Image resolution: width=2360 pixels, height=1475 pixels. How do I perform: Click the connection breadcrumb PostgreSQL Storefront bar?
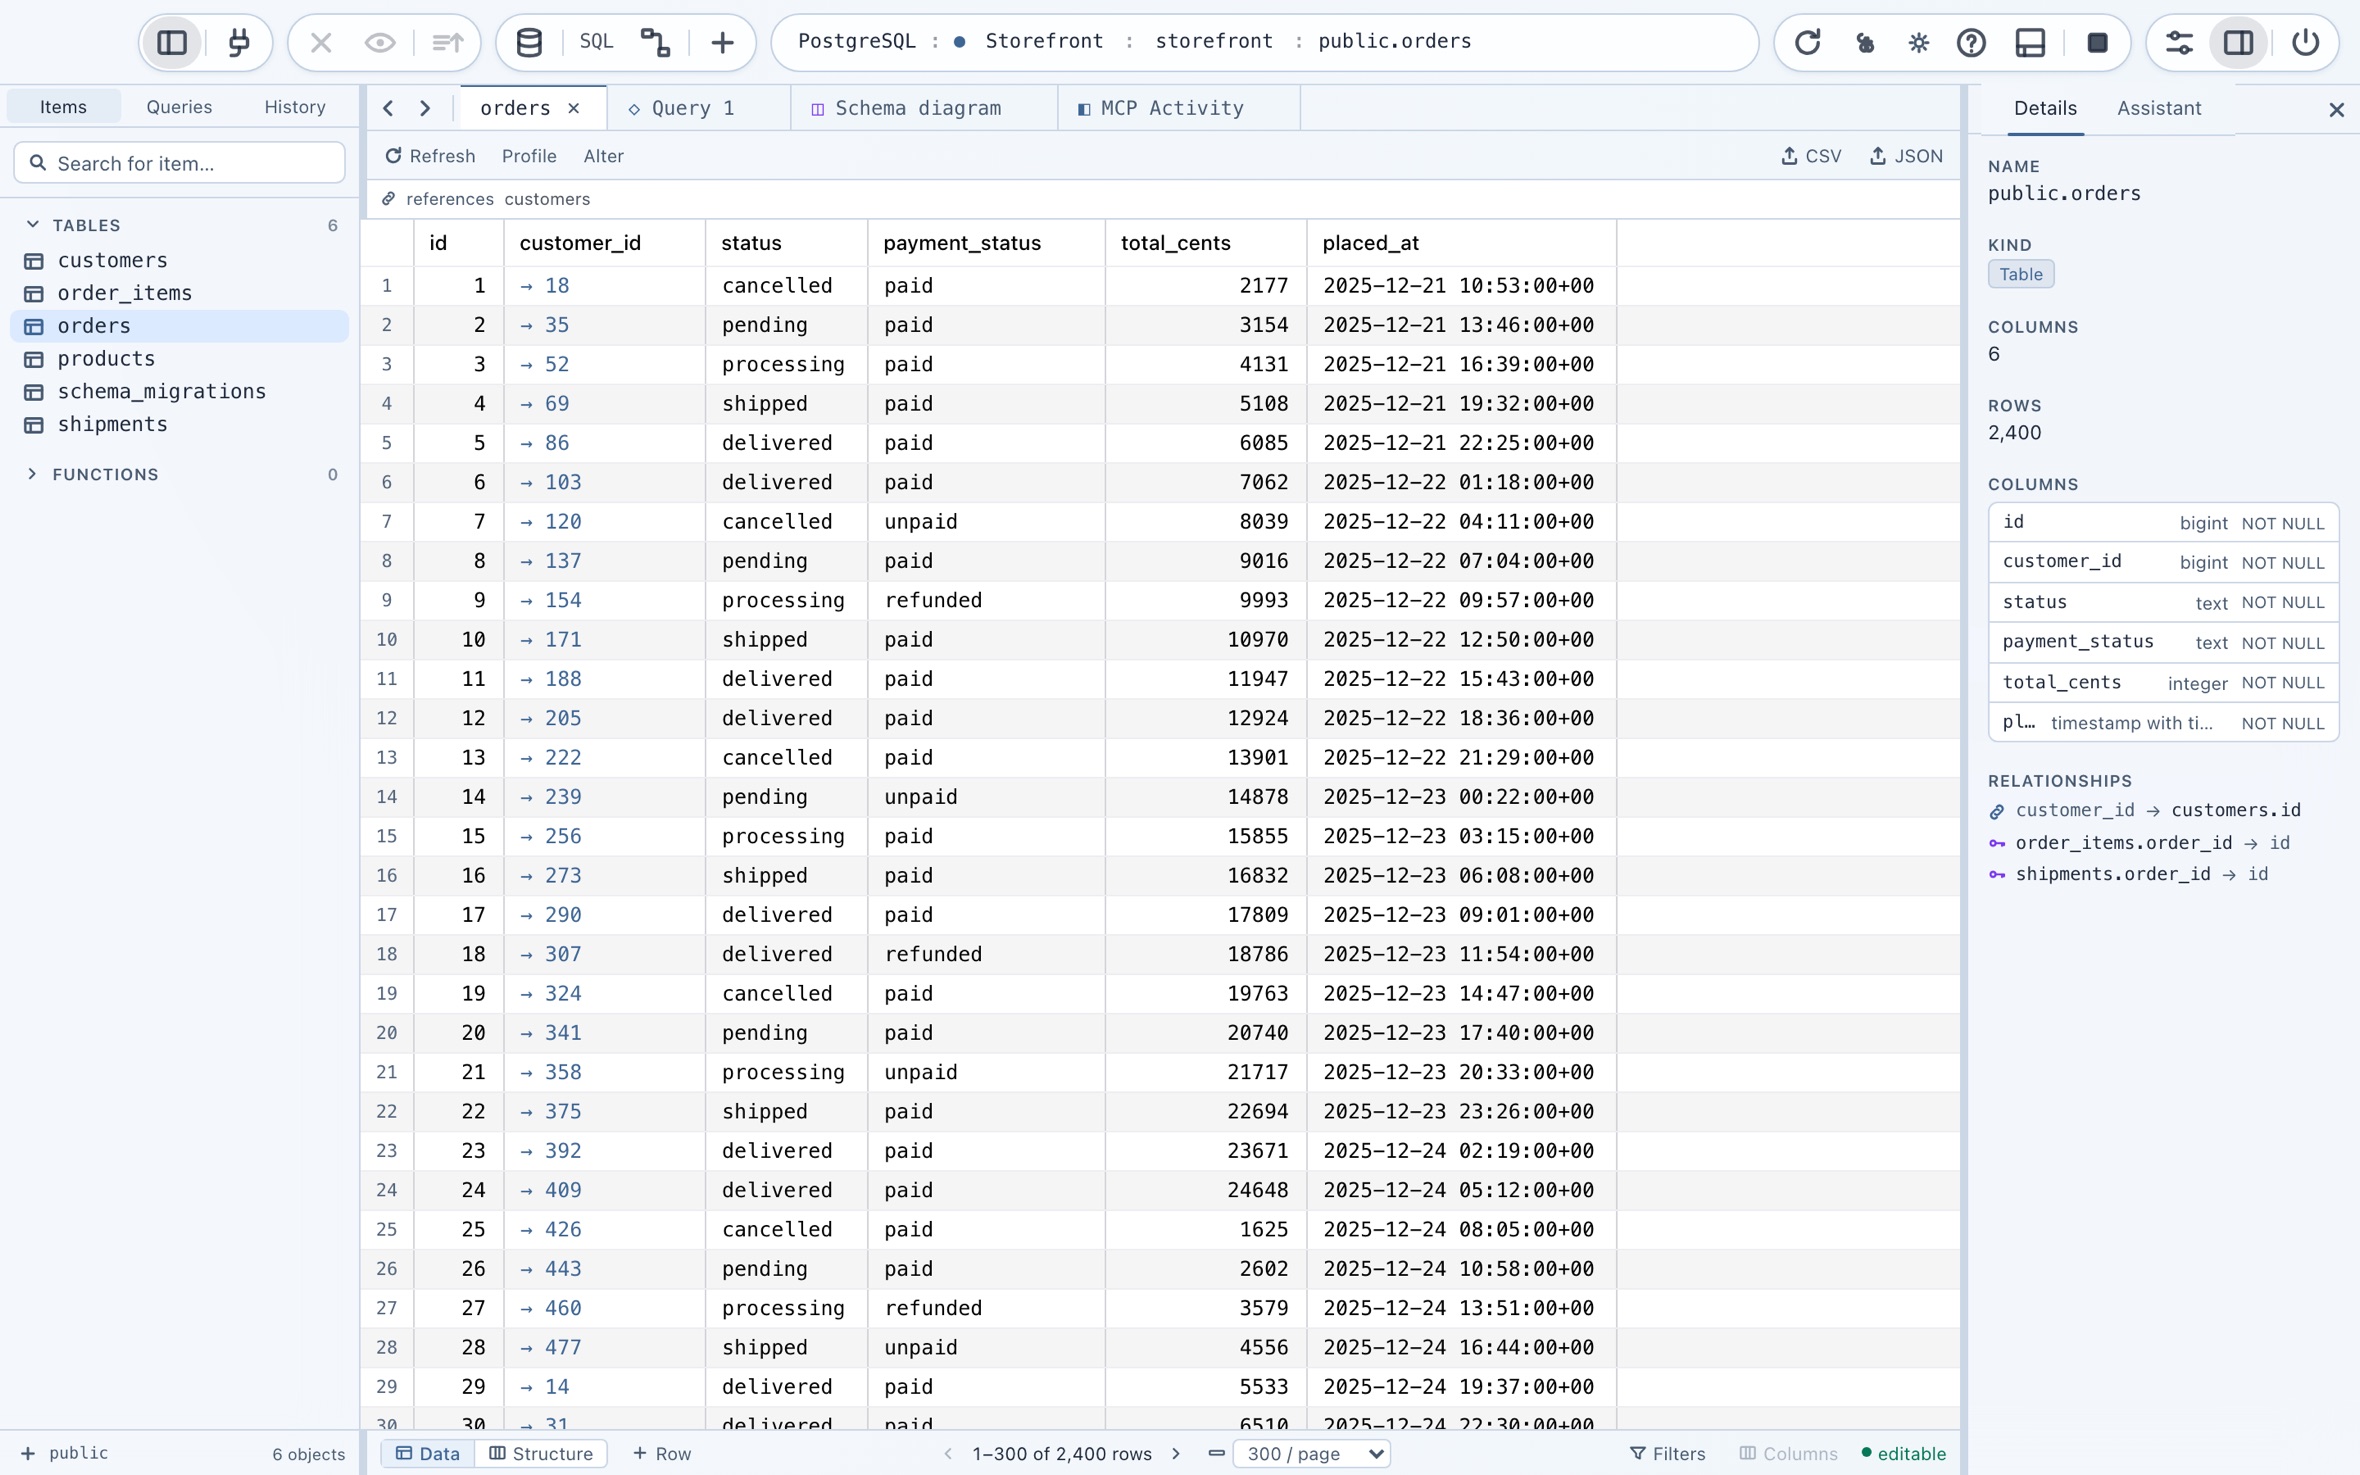click(1264, 42)
